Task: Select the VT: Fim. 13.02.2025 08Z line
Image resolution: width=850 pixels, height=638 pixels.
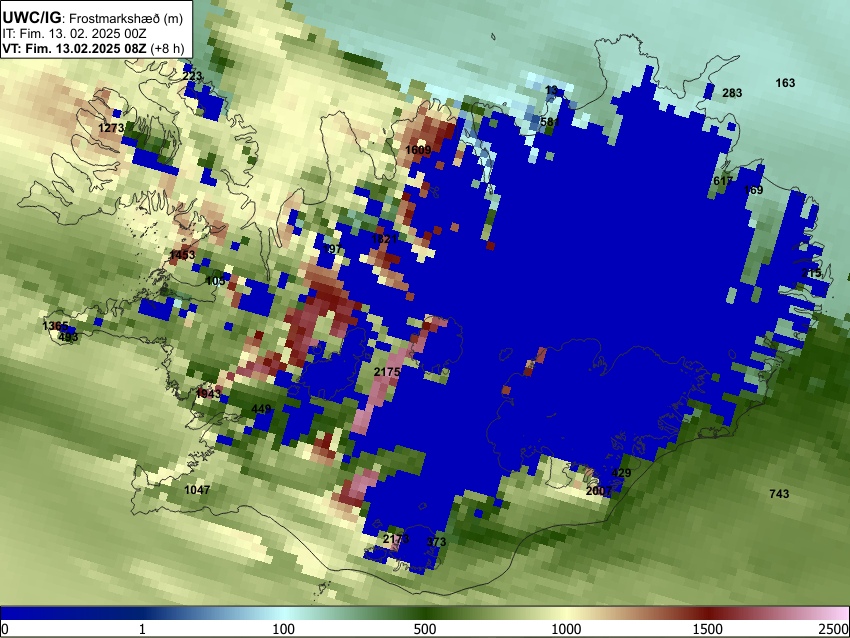Action: coord(93,48)
